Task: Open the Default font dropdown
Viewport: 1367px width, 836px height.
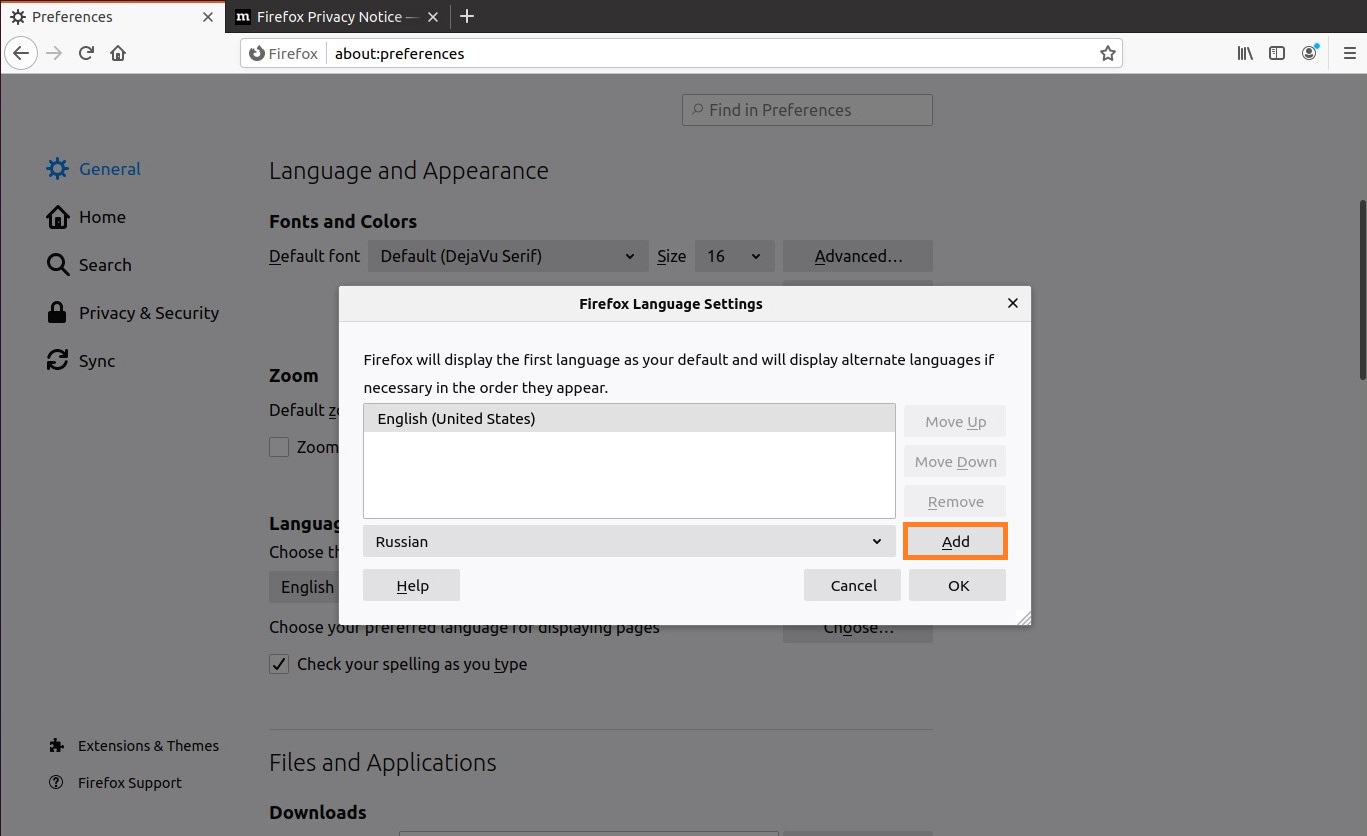Action: tap(507, 256)
